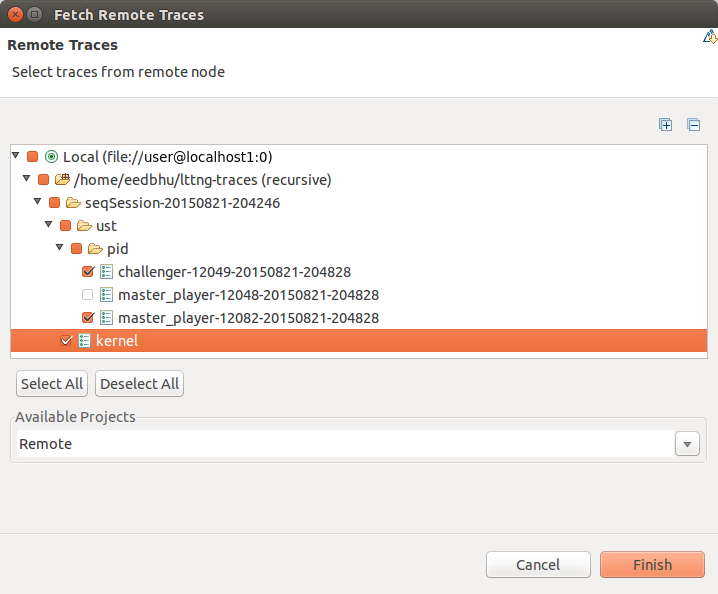The image size is (718, 594).
Task: Click the Collapse All icon
Action: 693,125
